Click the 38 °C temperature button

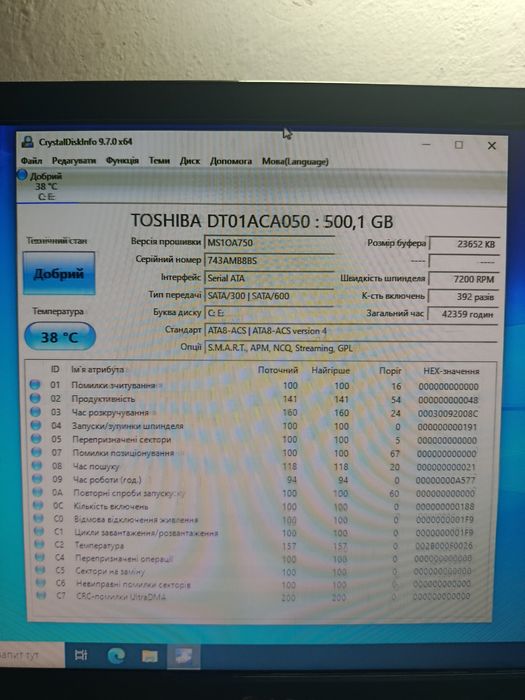(60, 337)
